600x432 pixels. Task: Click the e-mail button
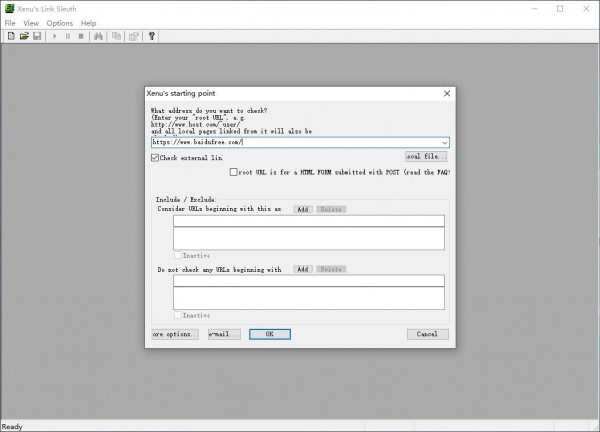coord(224,334)
